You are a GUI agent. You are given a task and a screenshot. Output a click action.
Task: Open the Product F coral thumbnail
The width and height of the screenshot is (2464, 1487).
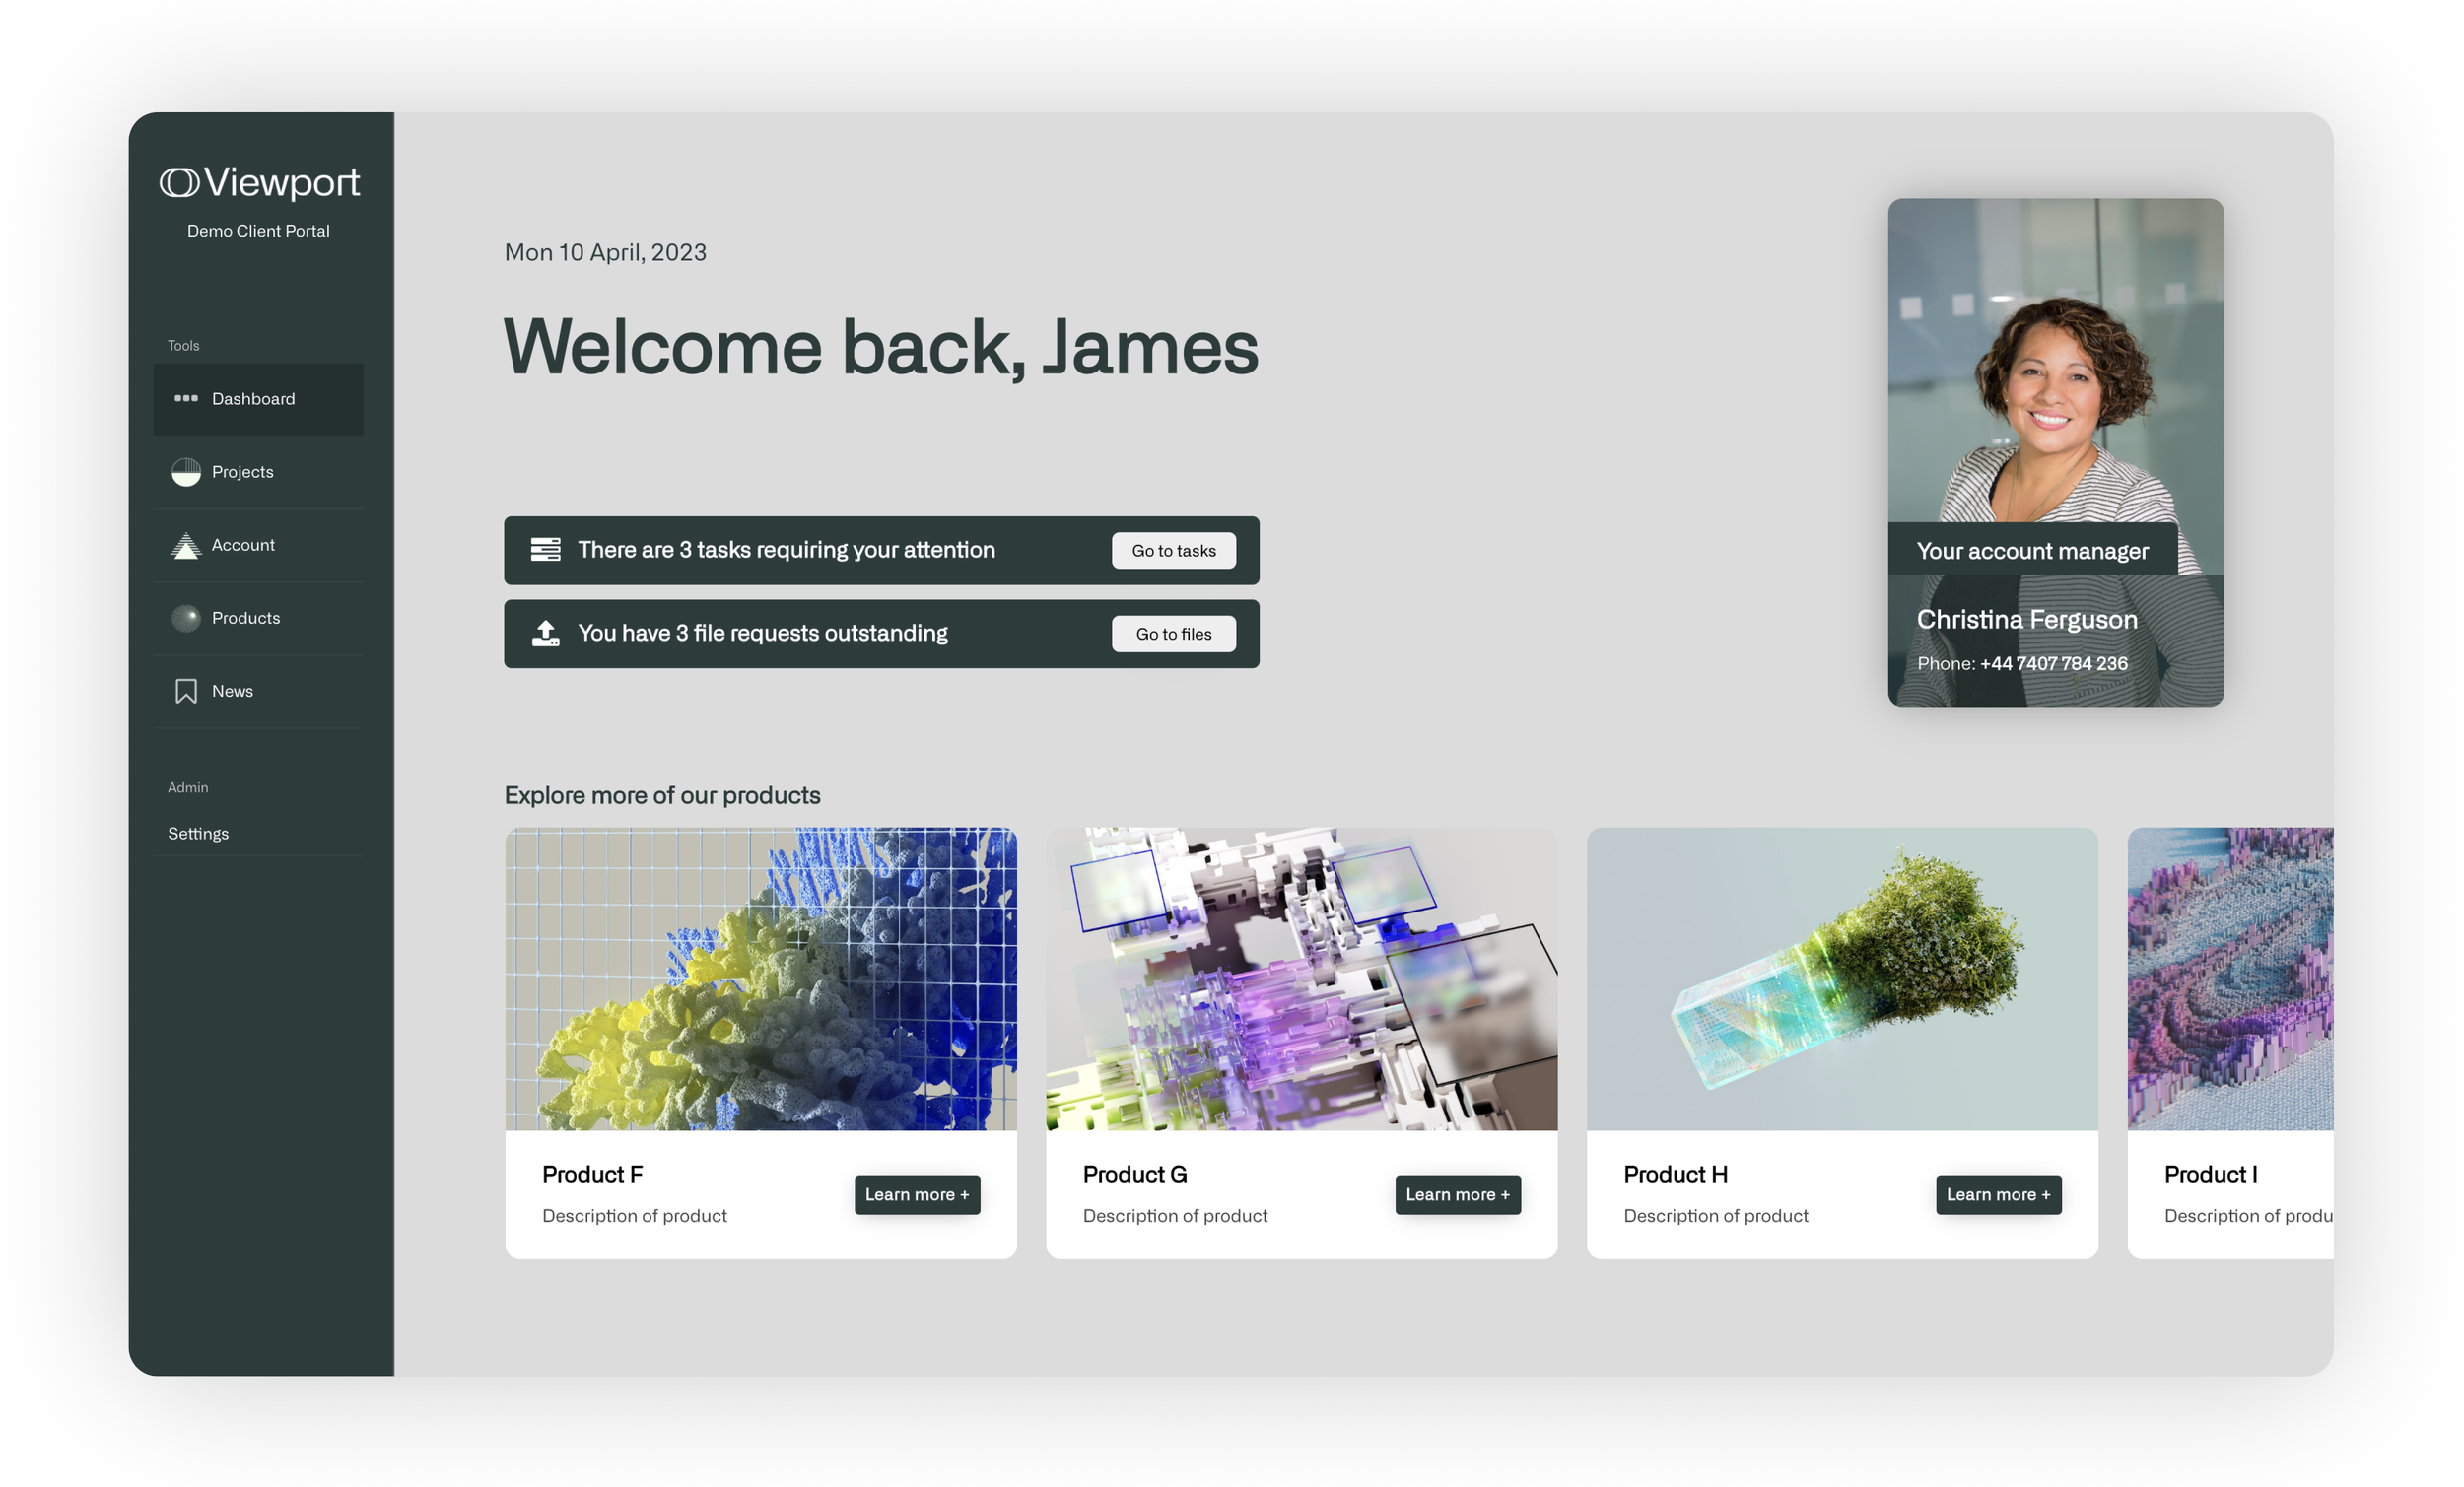coord(760,978)
